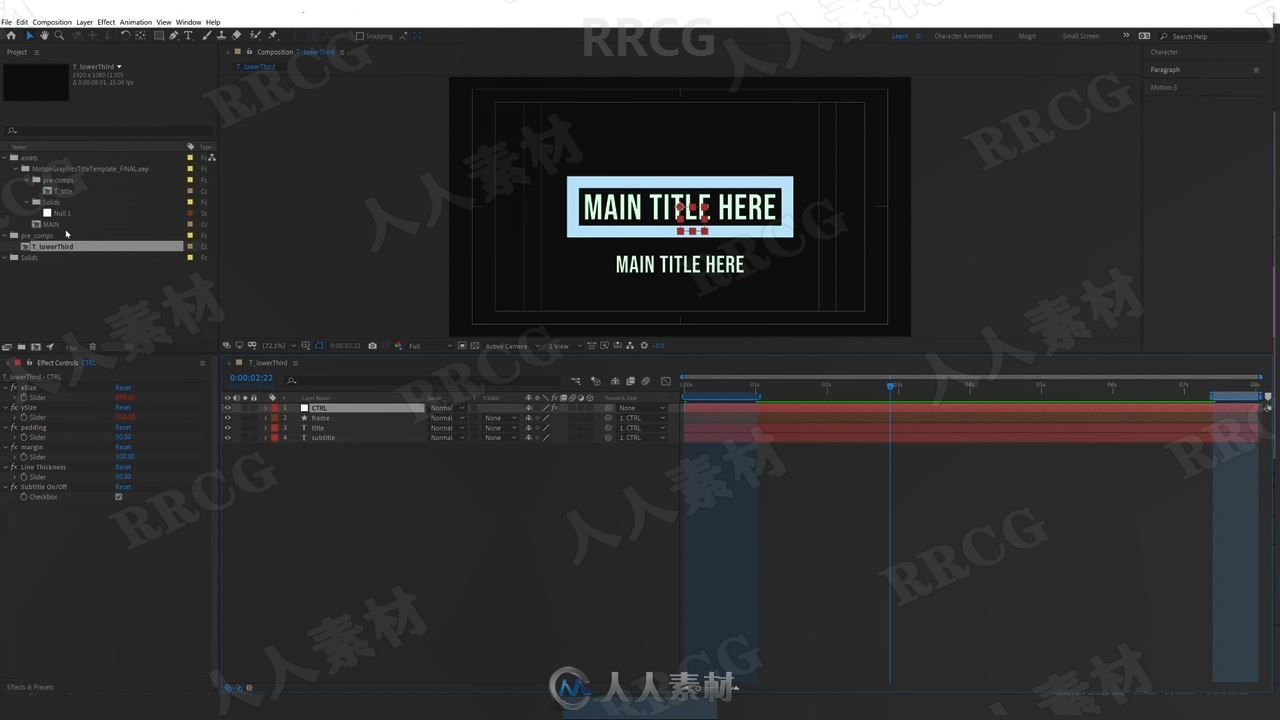Select the Selection arrow tool
Image resolution: width=1280 pixels, height=720 pixels.
tap(29, 35)
